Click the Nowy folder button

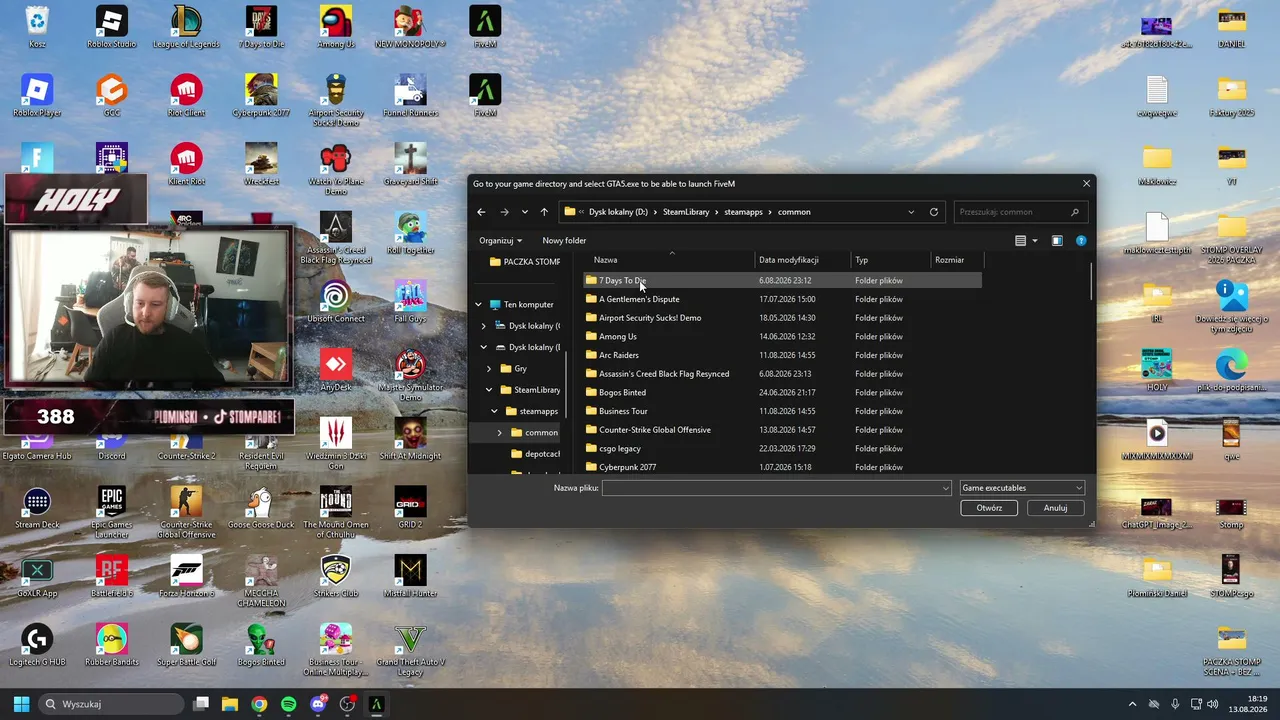pyautogui.click(x=564, y=241)
